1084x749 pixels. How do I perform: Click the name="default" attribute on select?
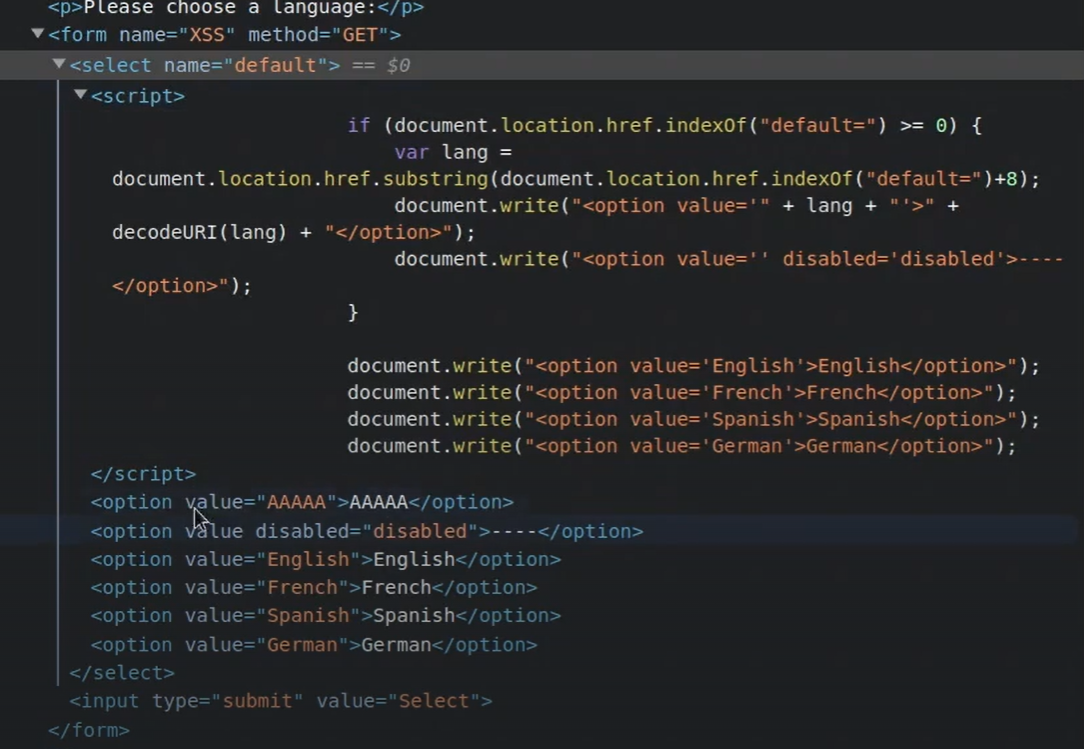(245, 64)
